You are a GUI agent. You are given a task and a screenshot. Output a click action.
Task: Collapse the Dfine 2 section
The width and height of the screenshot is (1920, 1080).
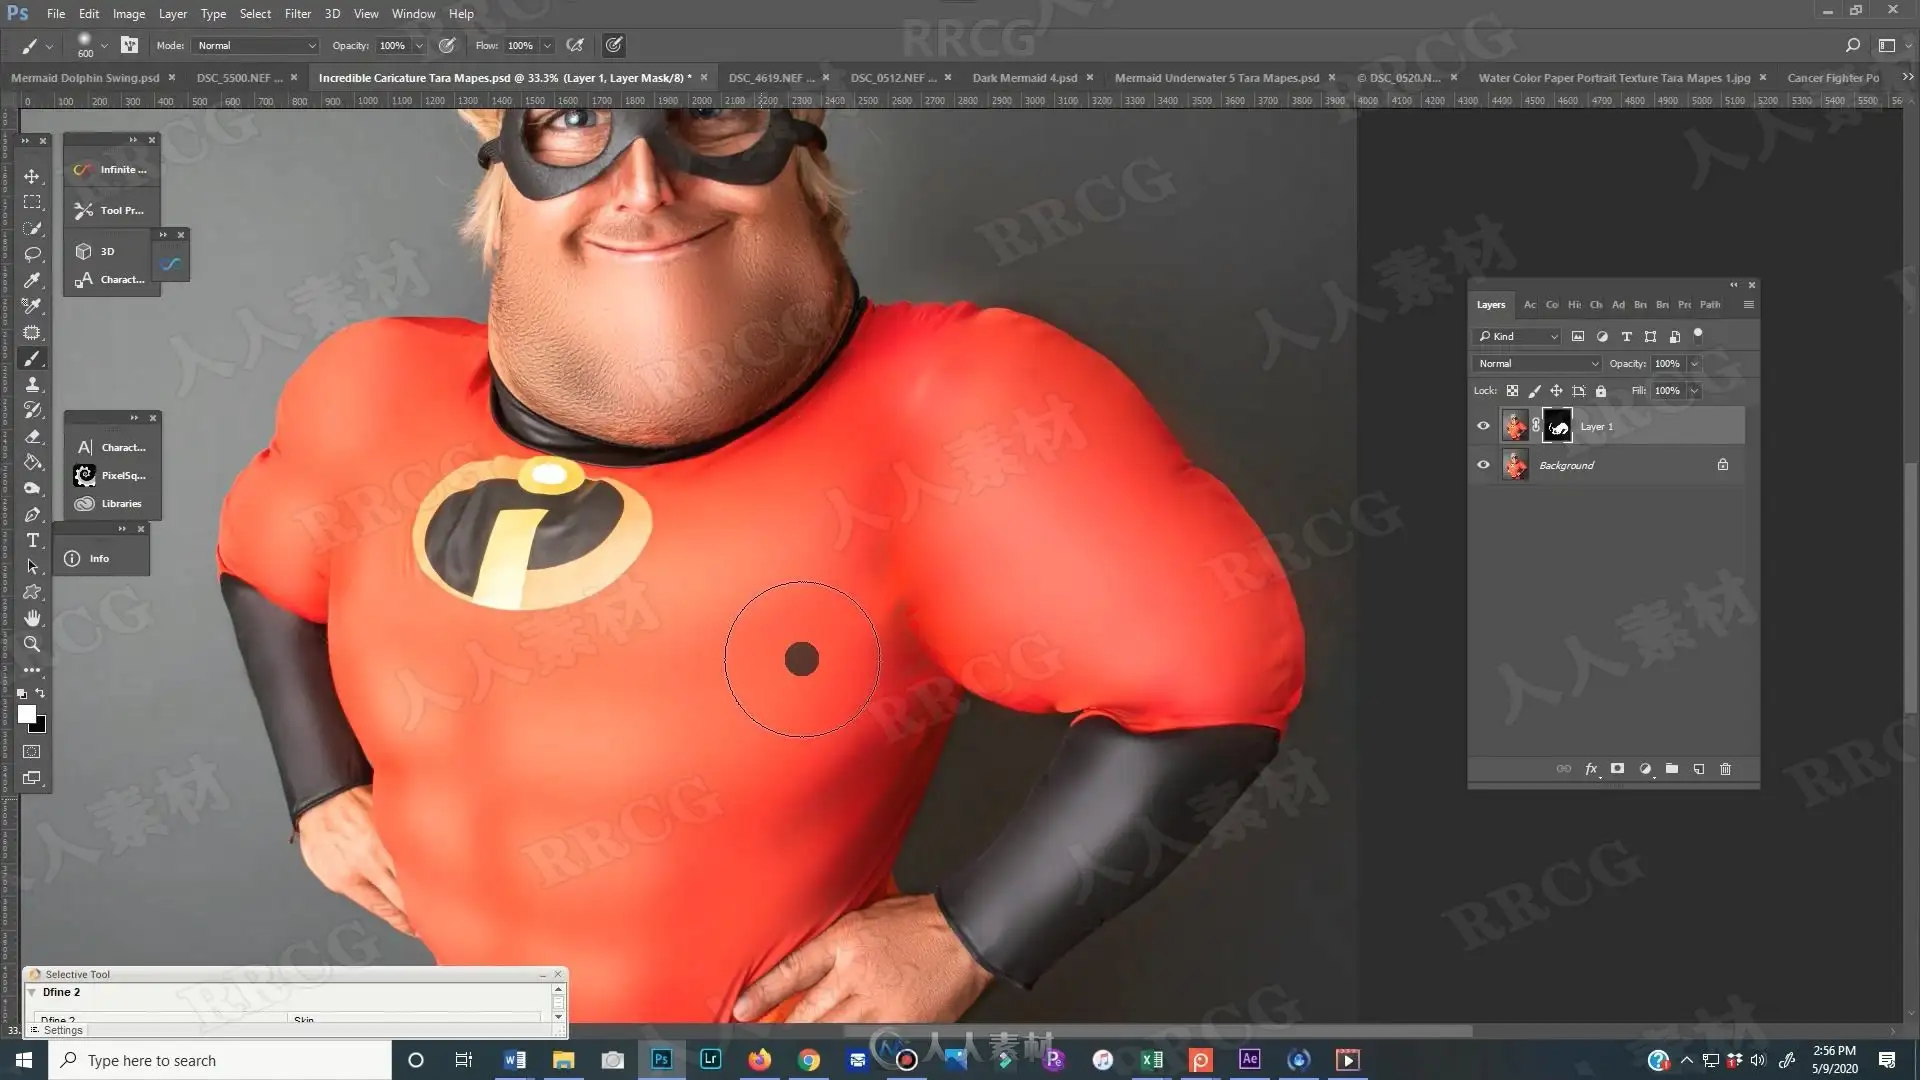pos(32,992)
